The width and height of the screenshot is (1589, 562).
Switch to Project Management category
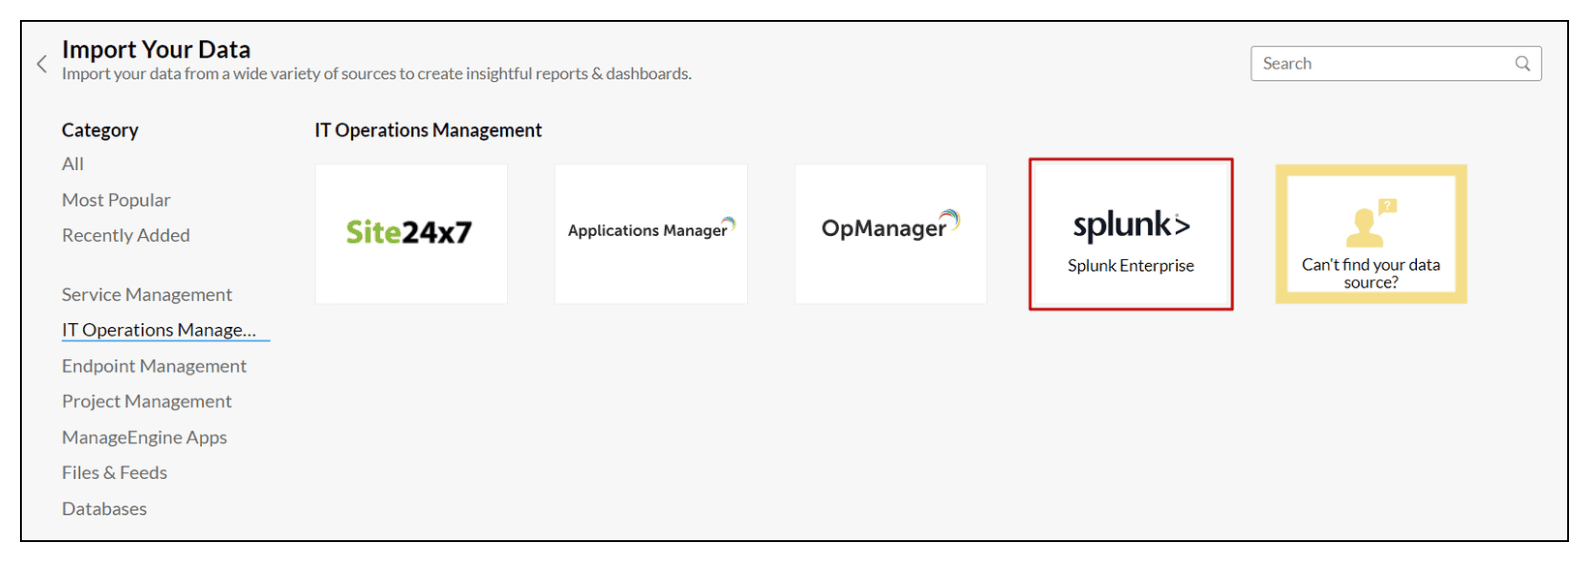(x=147, y=401)
